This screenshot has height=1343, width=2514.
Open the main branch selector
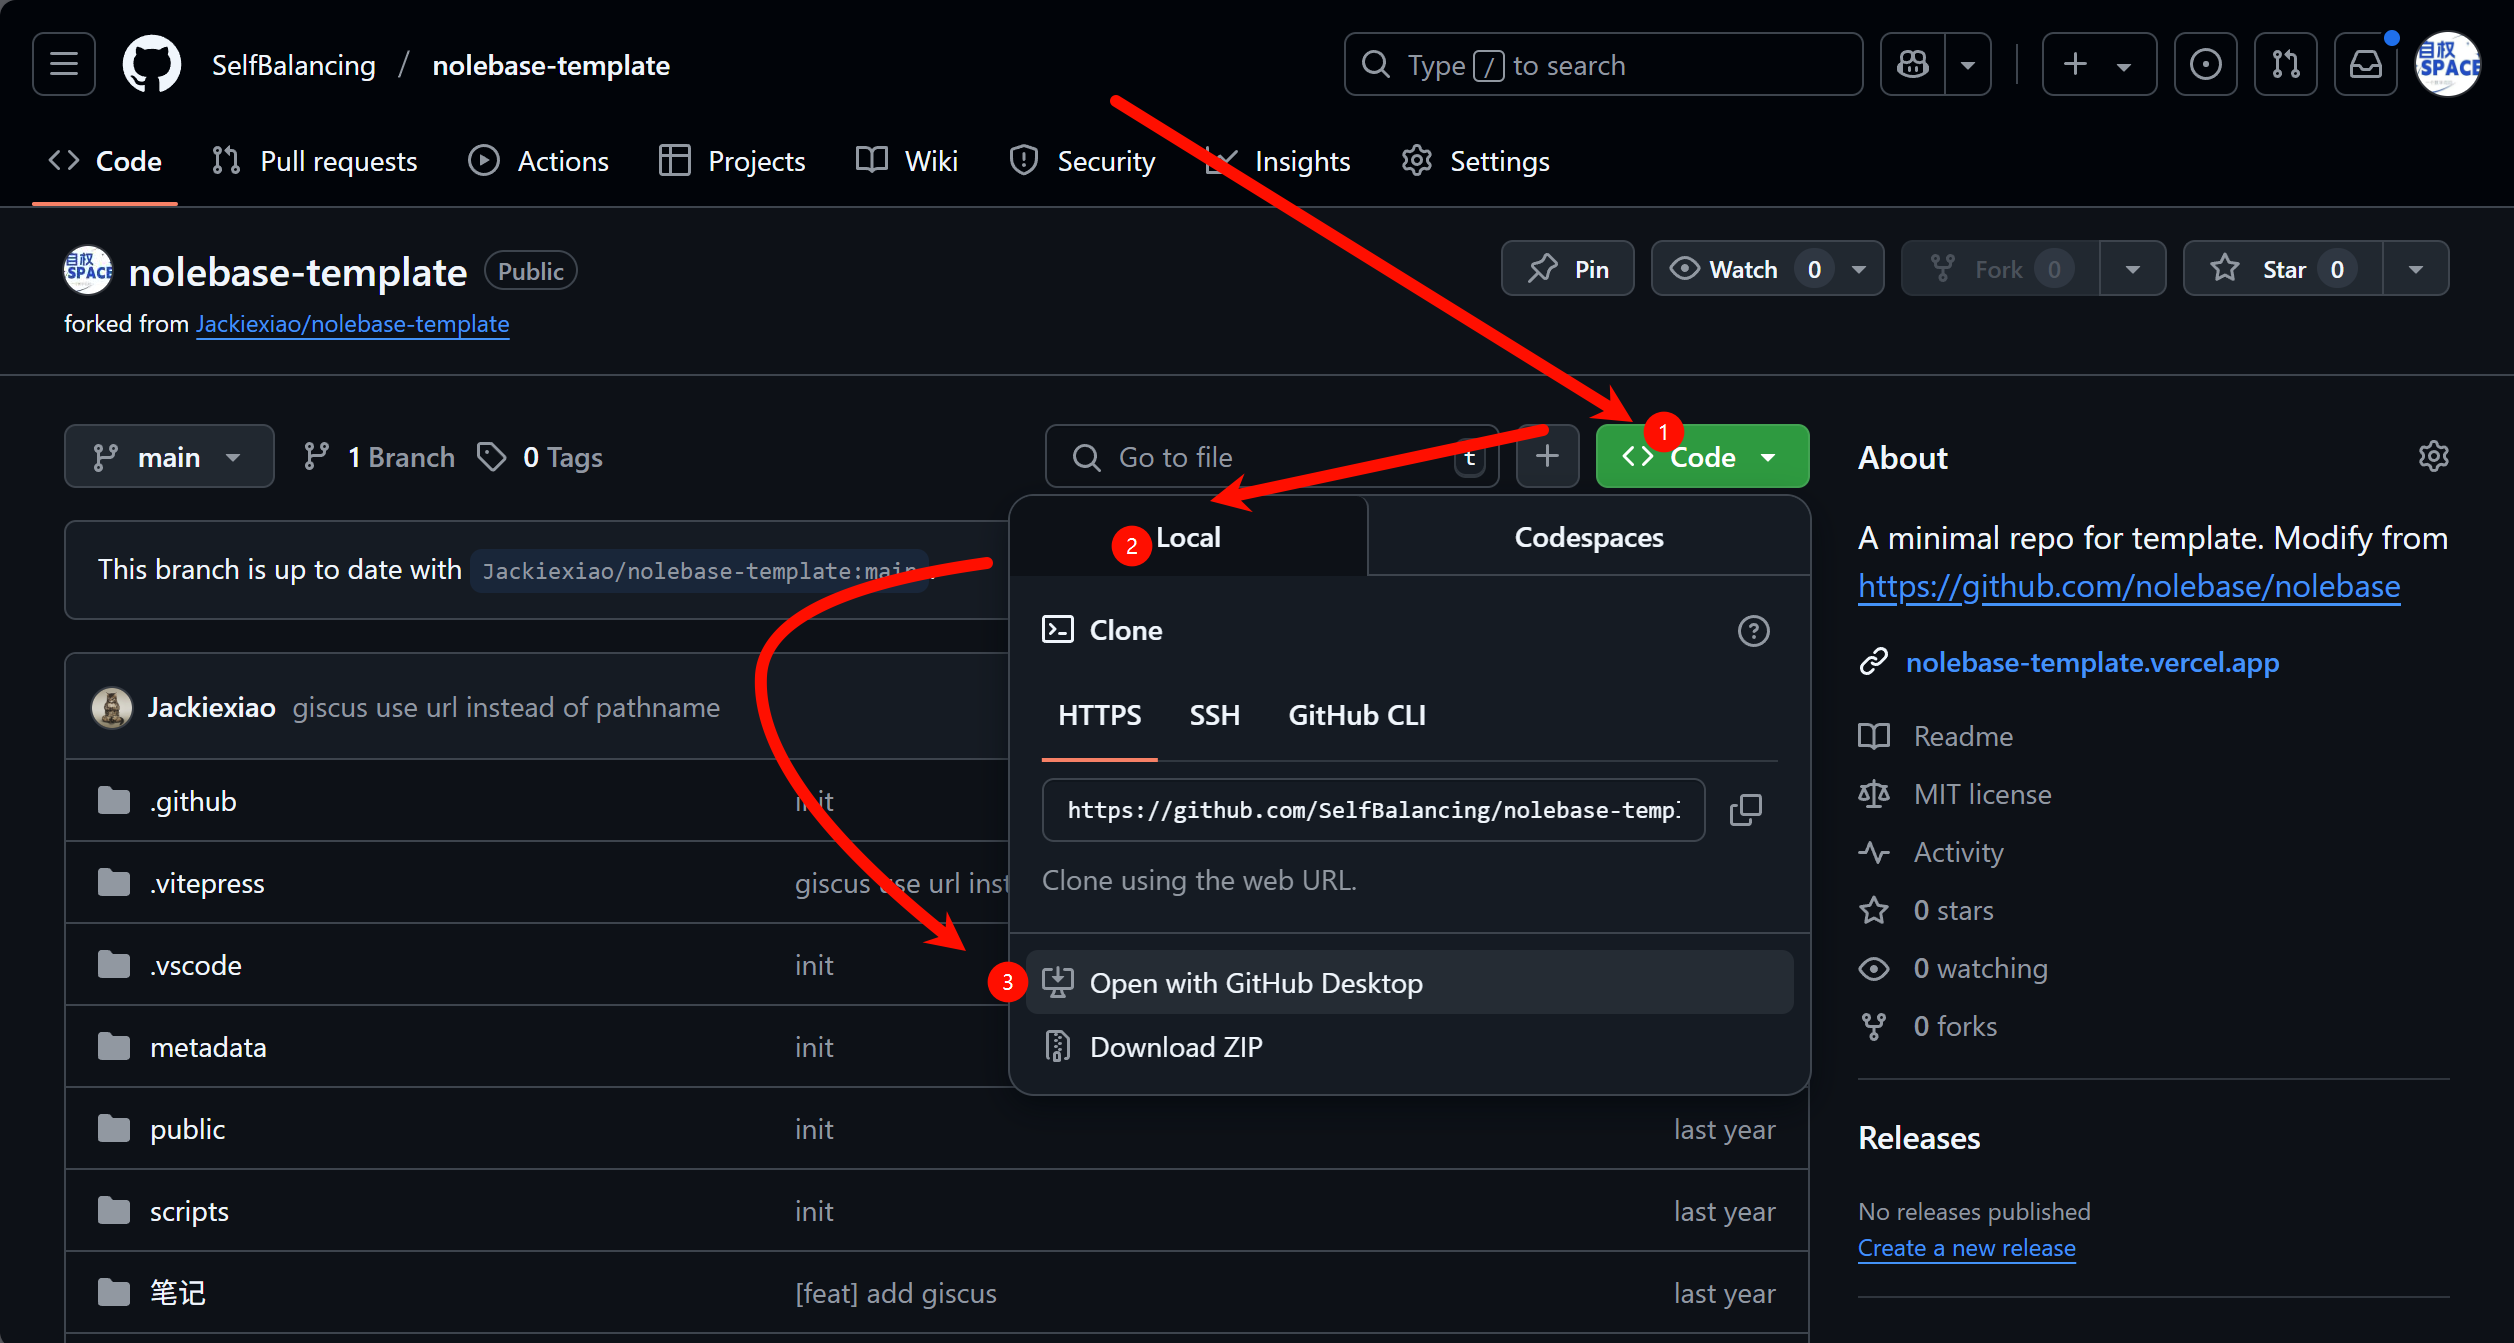tap(169, 457)
